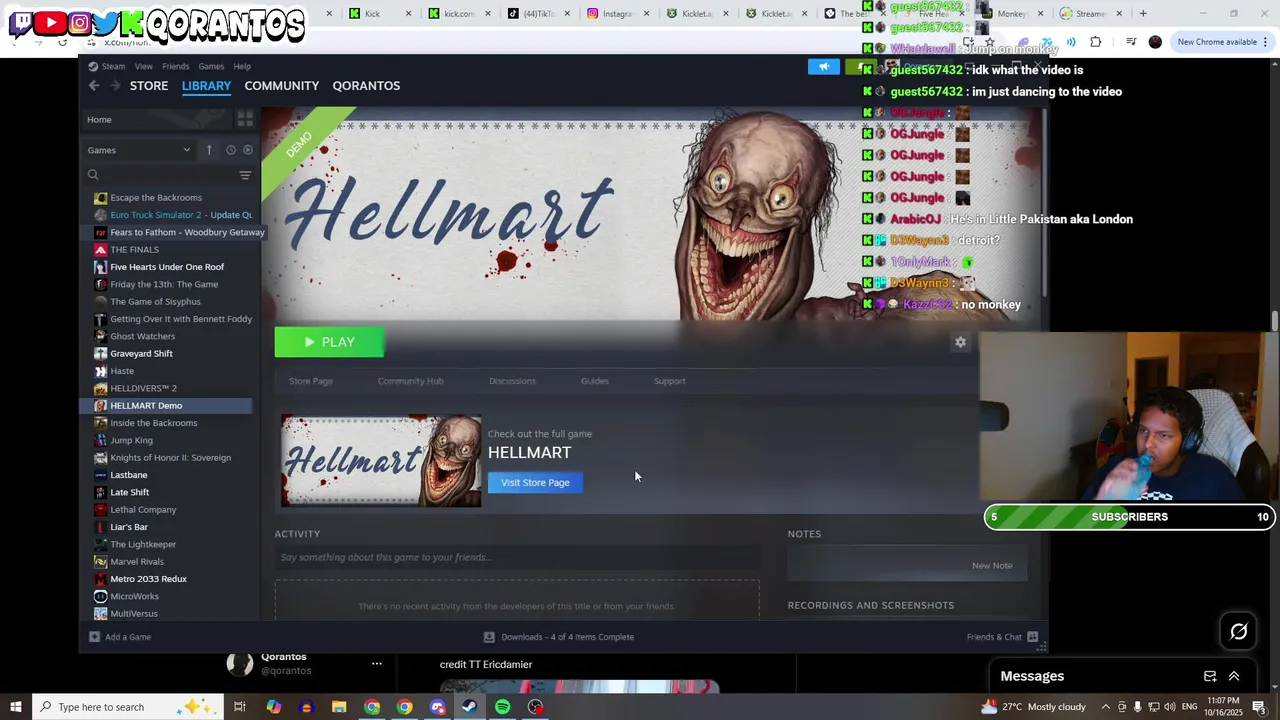Viewport: 1280px width, 720px height.
Task: Open File Explorer from the taskbar
Action: click(339, 707)
